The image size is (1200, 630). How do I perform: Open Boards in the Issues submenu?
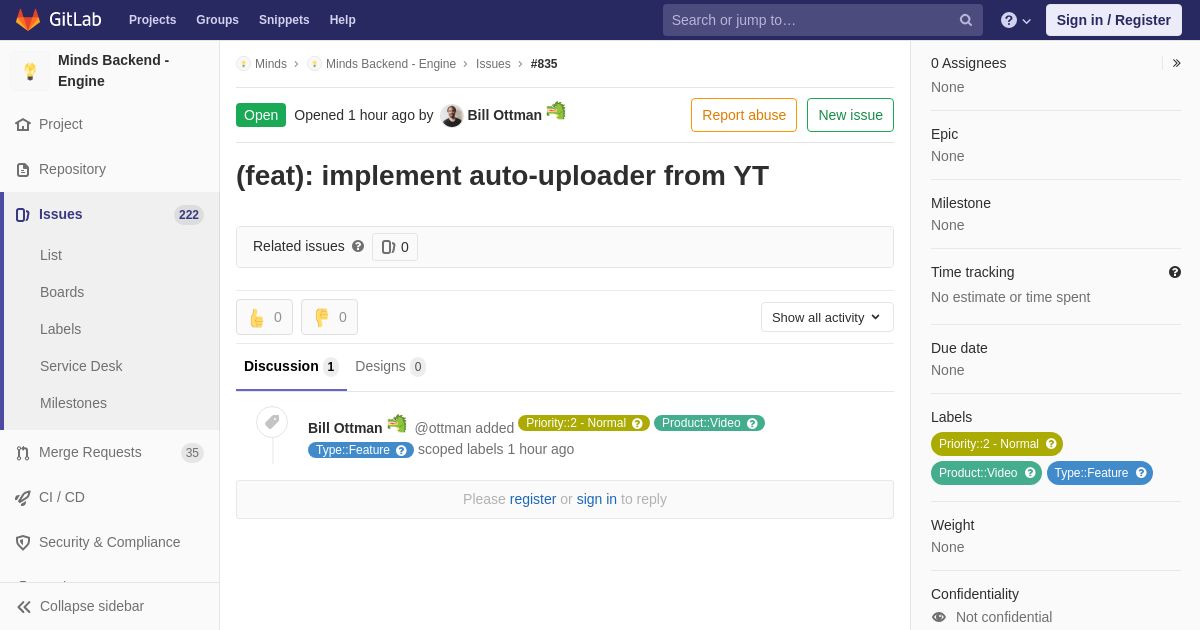62,292
